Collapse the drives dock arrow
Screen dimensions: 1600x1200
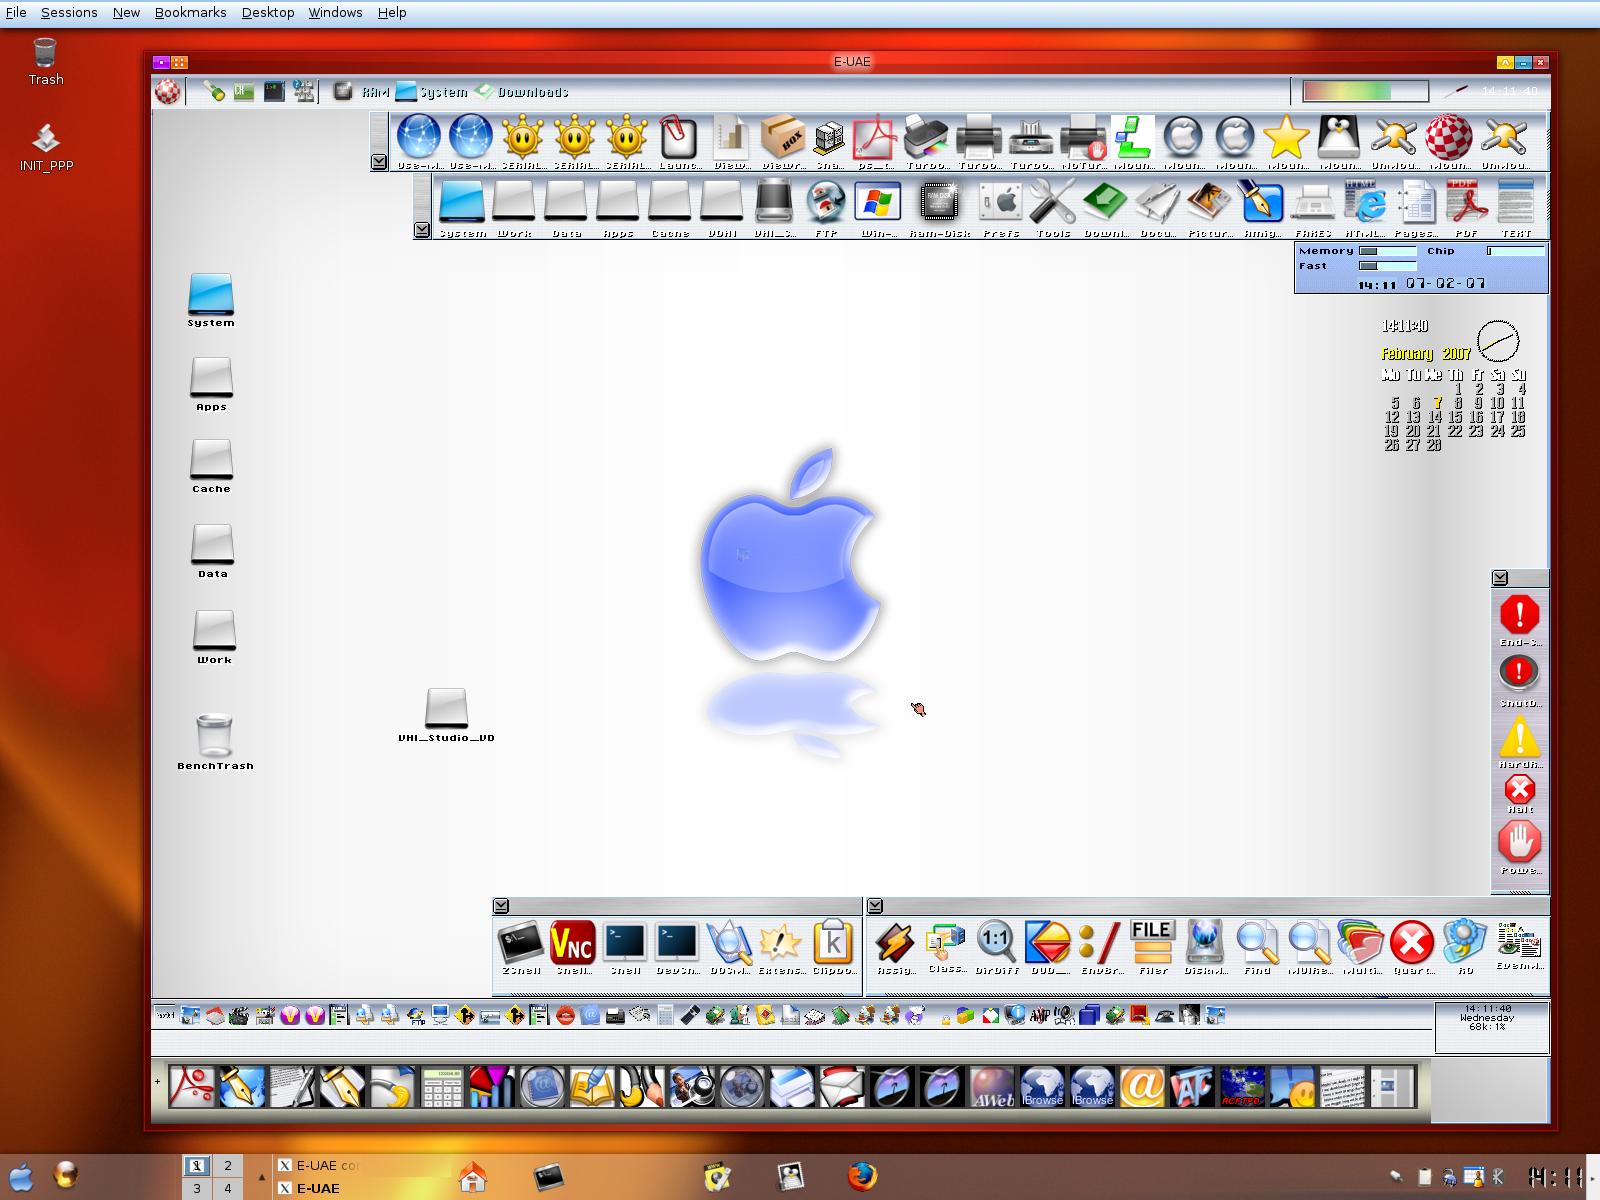pyautogui.click(x=422, y=230)
